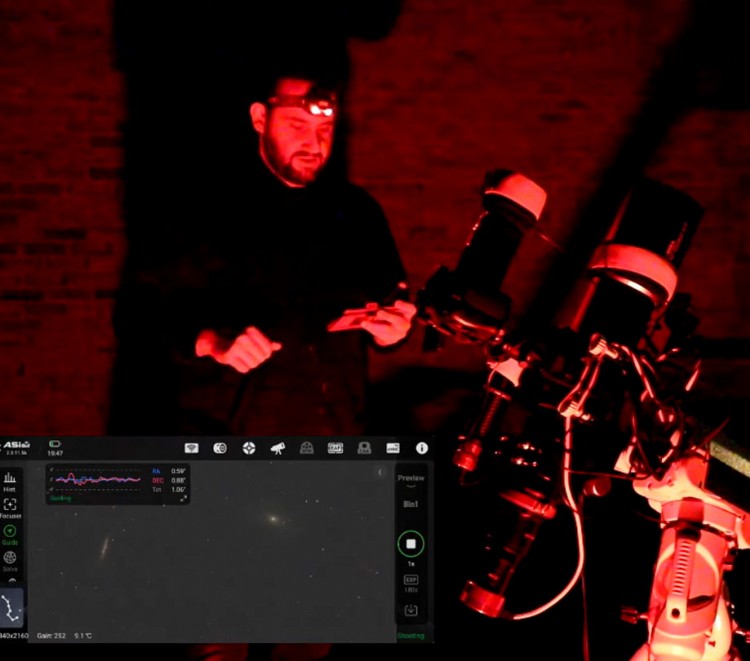Expand the guiding graph to fullscreen
The height and width of the screenshot is (661, 750).
pyautogui.click(x=183, y=498)
